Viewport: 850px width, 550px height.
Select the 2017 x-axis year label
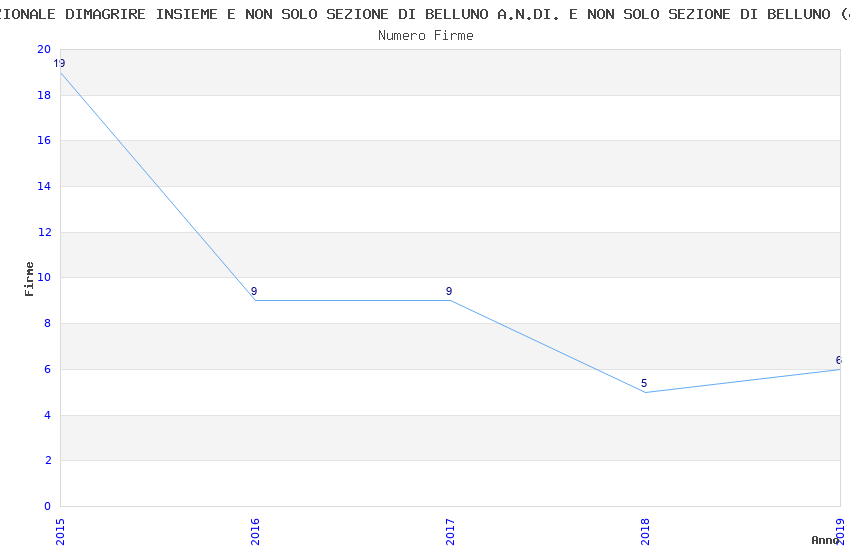click(450, 531)
